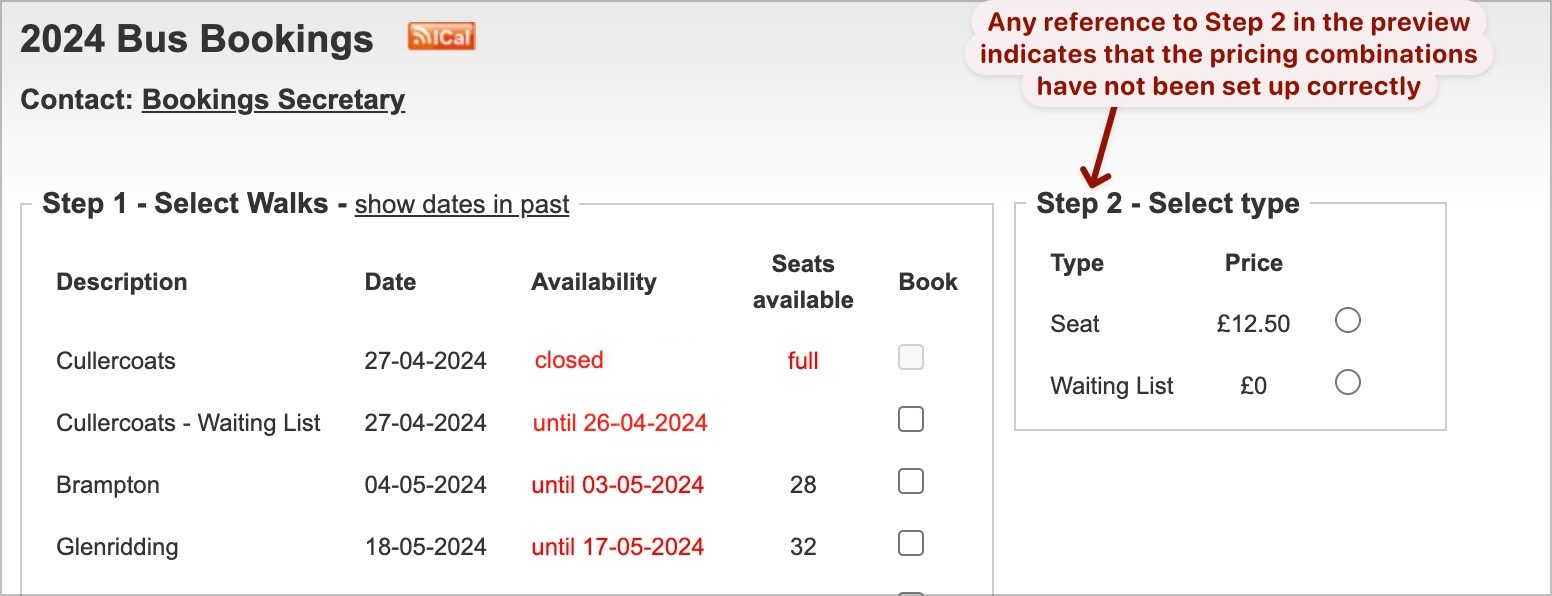Click the Step 2 - Select type title
1552x596 pixels.
[x=1168, y=204]
